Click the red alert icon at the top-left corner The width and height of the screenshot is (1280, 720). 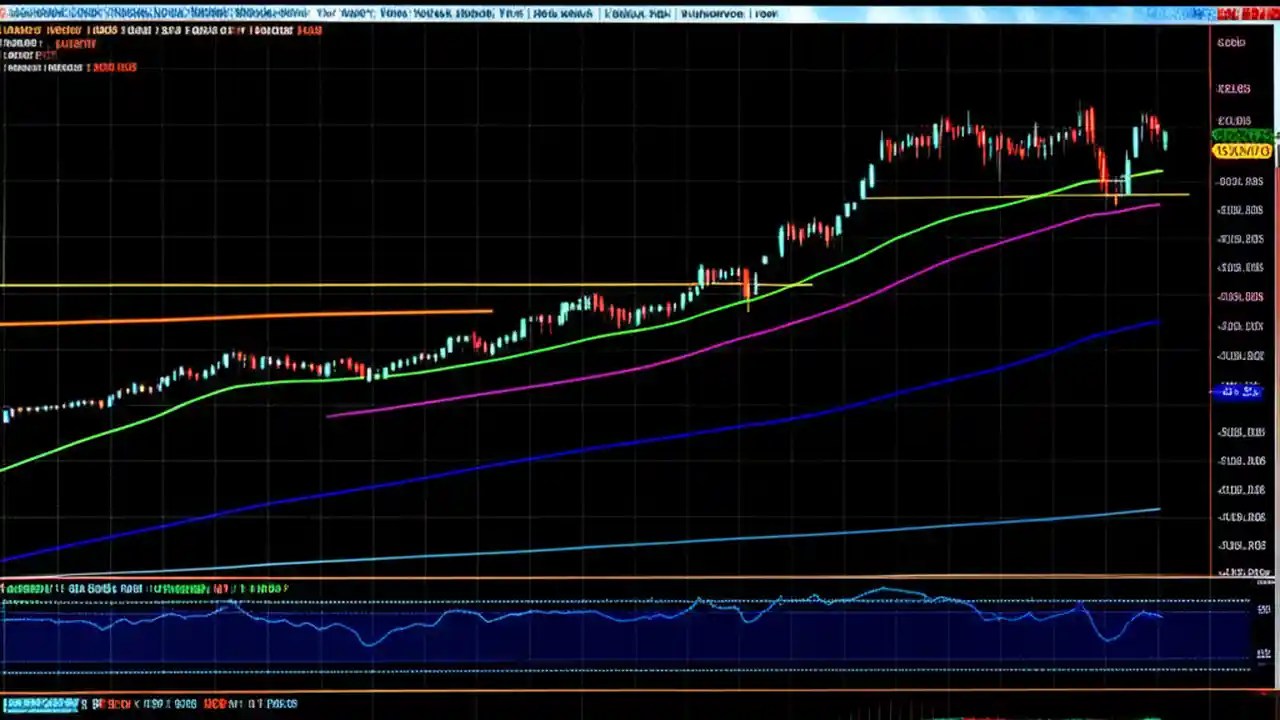(6, 13)
